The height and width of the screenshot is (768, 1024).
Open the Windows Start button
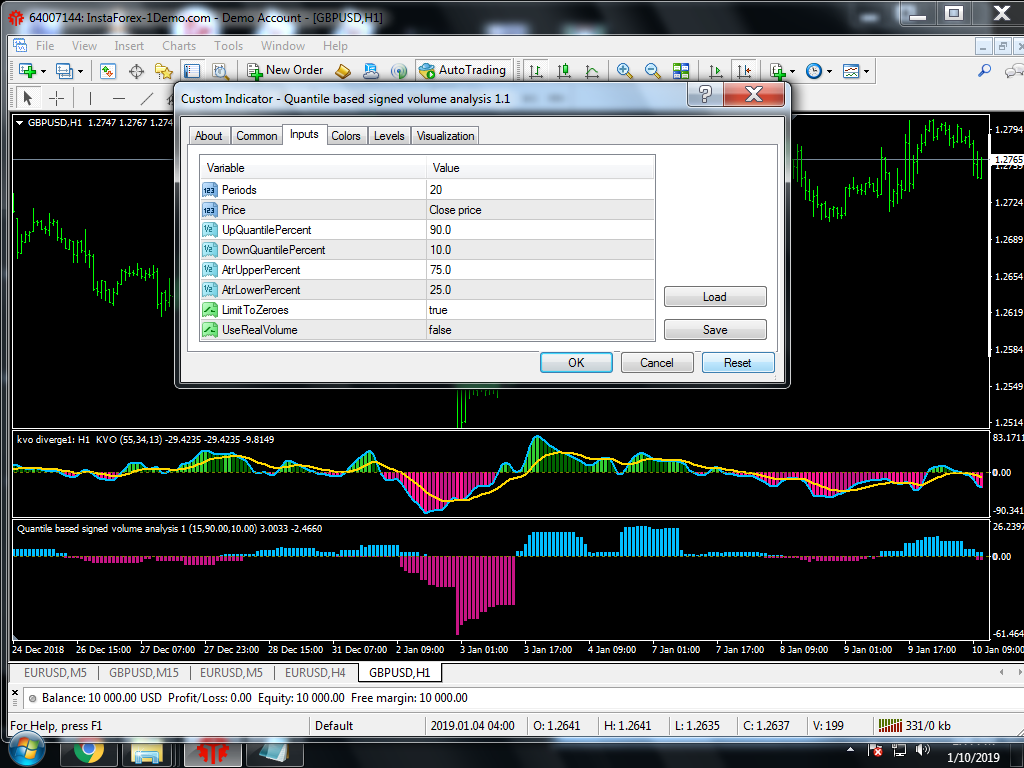coord(26,751)
